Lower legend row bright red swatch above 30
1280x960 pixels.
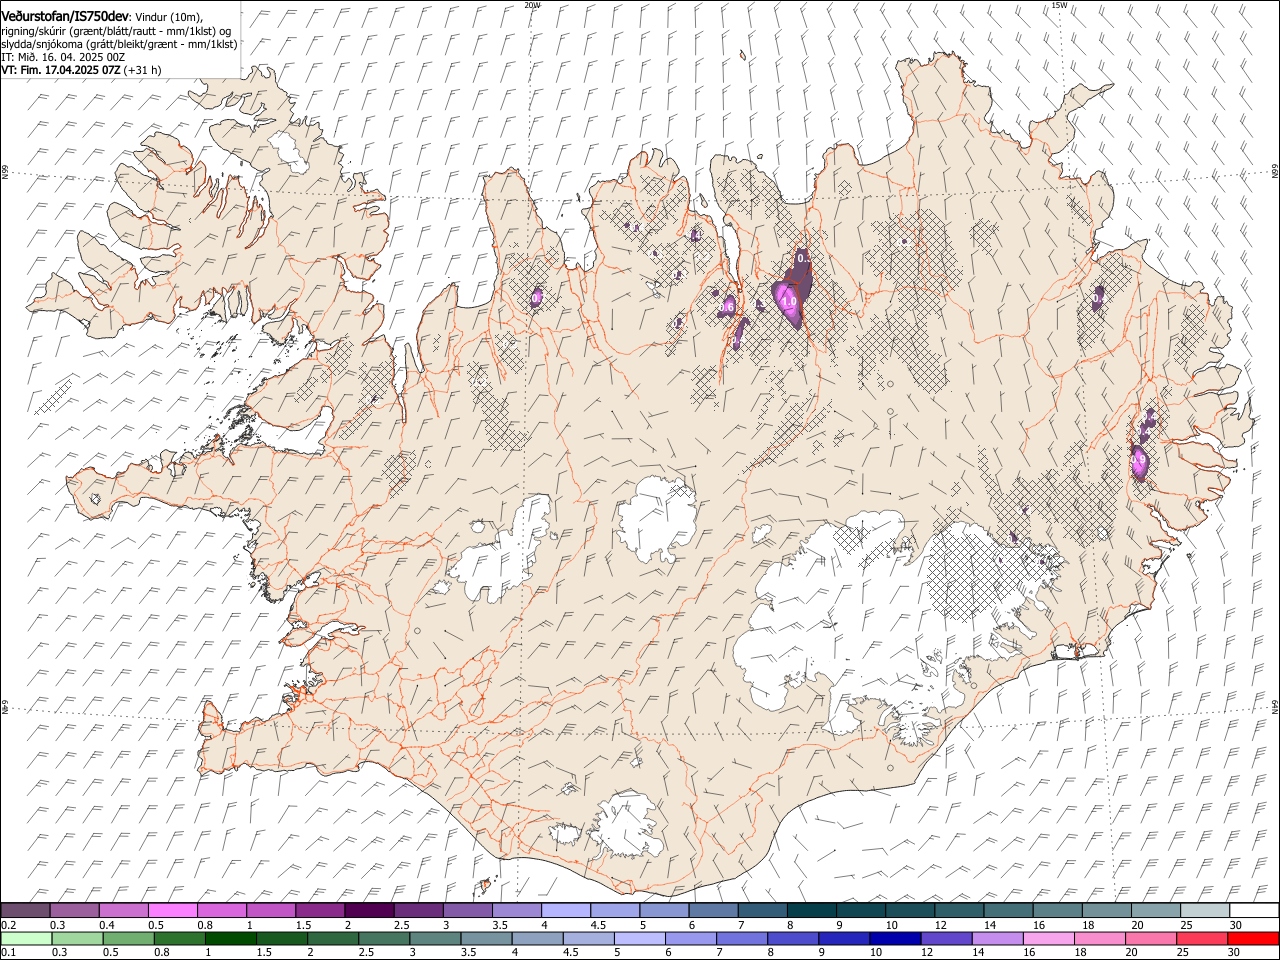click(1253, 938)
